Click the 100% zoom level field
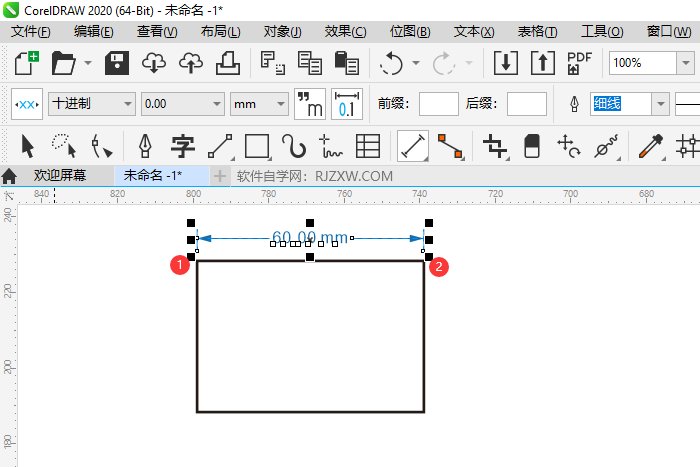700x467 pixels. coord(642,63)
